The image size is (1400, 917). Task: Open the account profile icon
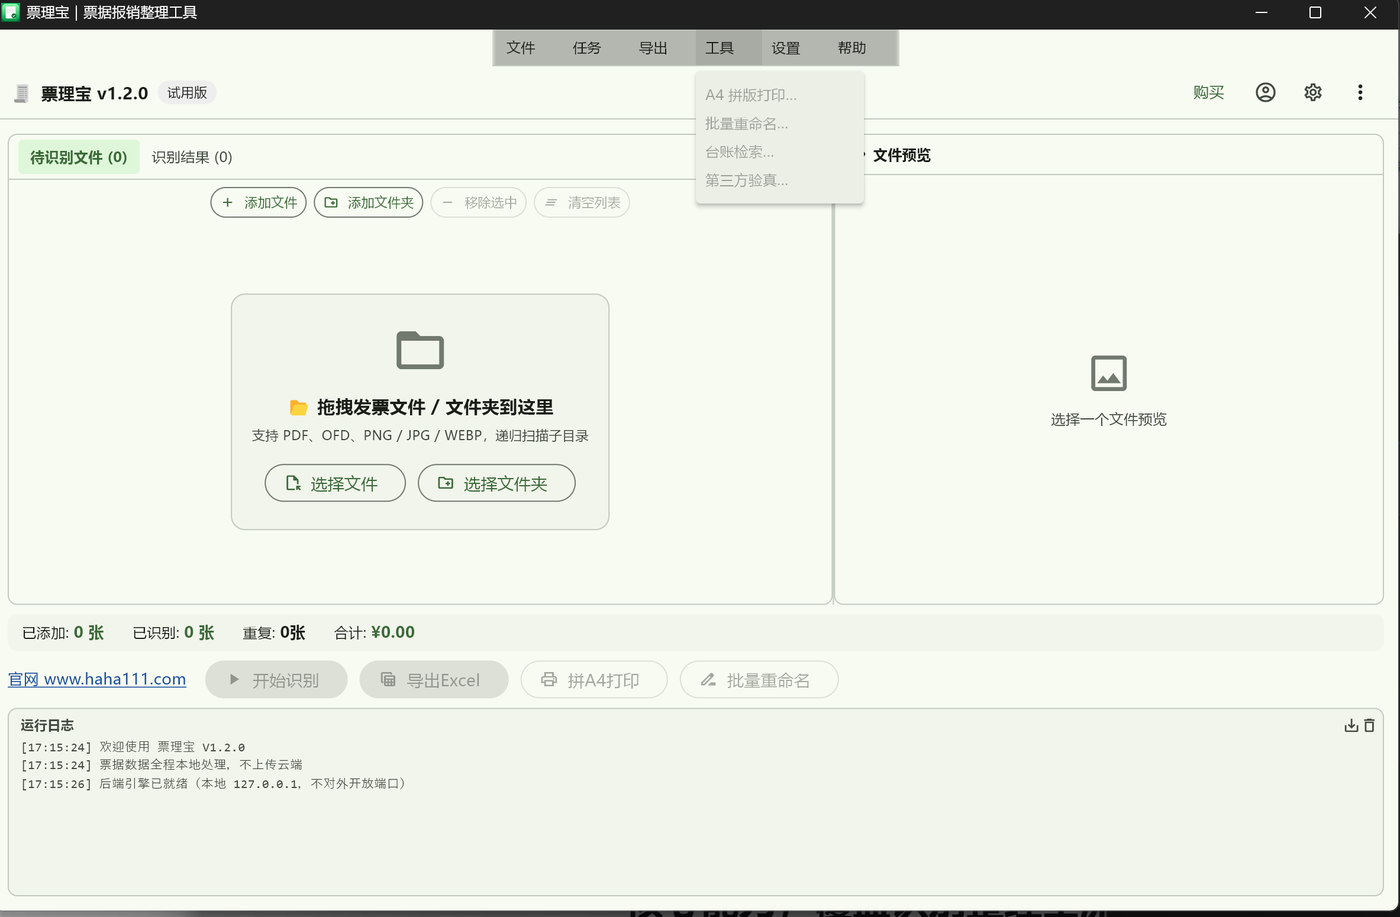click(x=1265, y=92)
